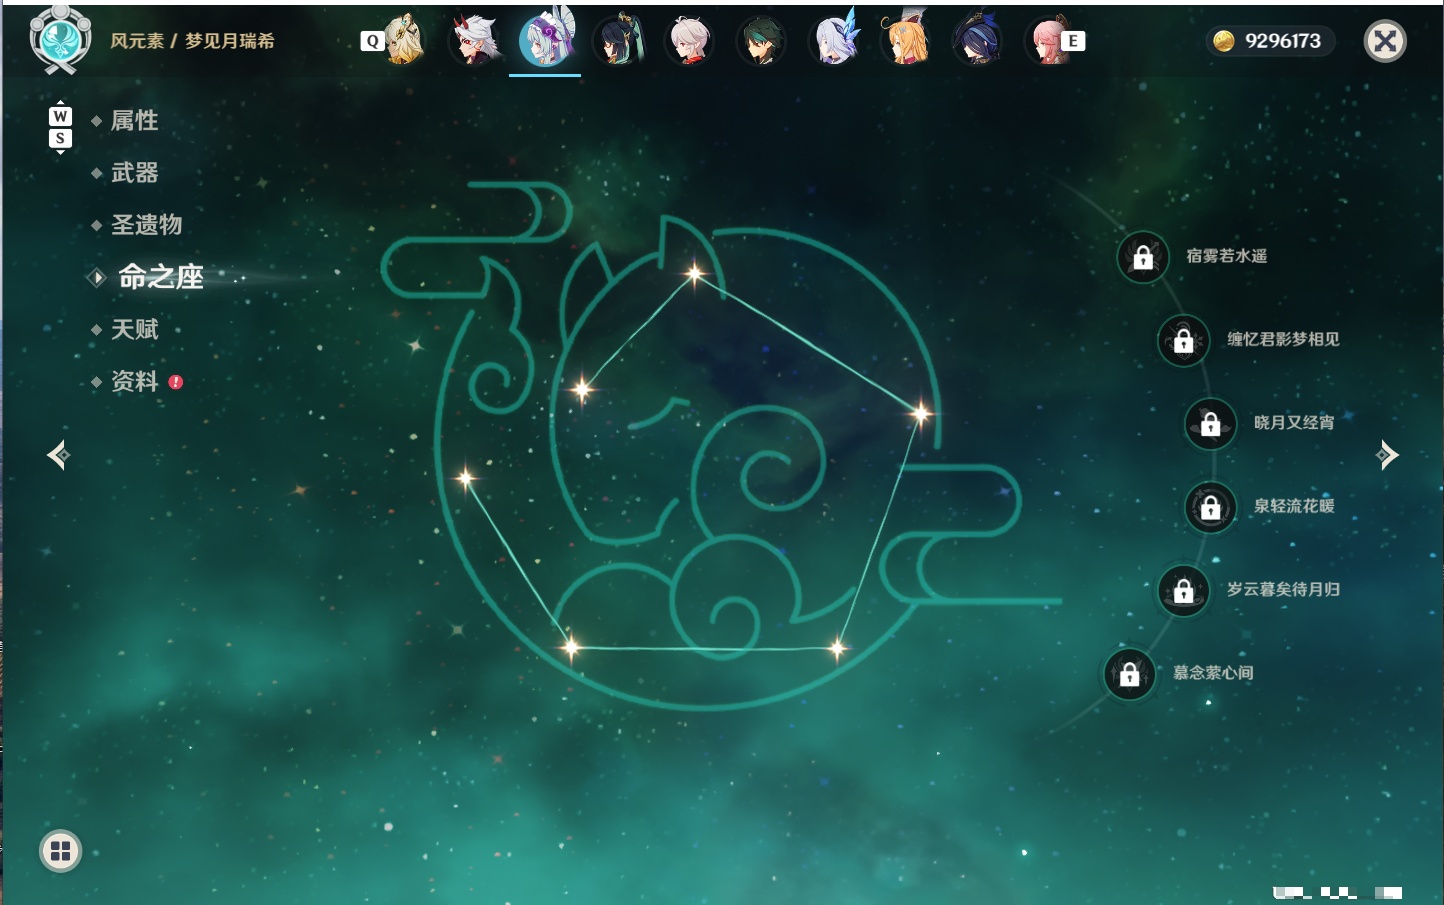The width and height of the screenshot is (1444, 905).
Task: Click the leftmost star in the constellation
Action: point(465,478)
